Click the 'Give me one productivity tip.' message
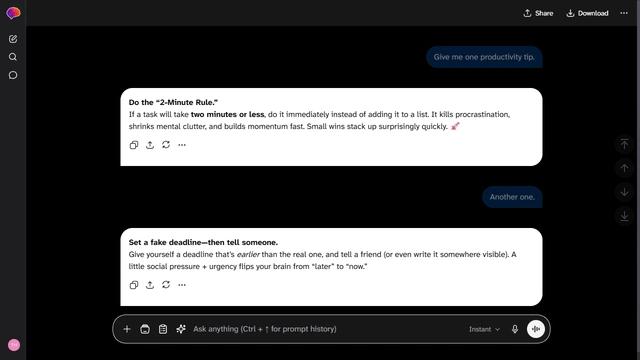Screen dimensions: 640x360 coord(484,57)
